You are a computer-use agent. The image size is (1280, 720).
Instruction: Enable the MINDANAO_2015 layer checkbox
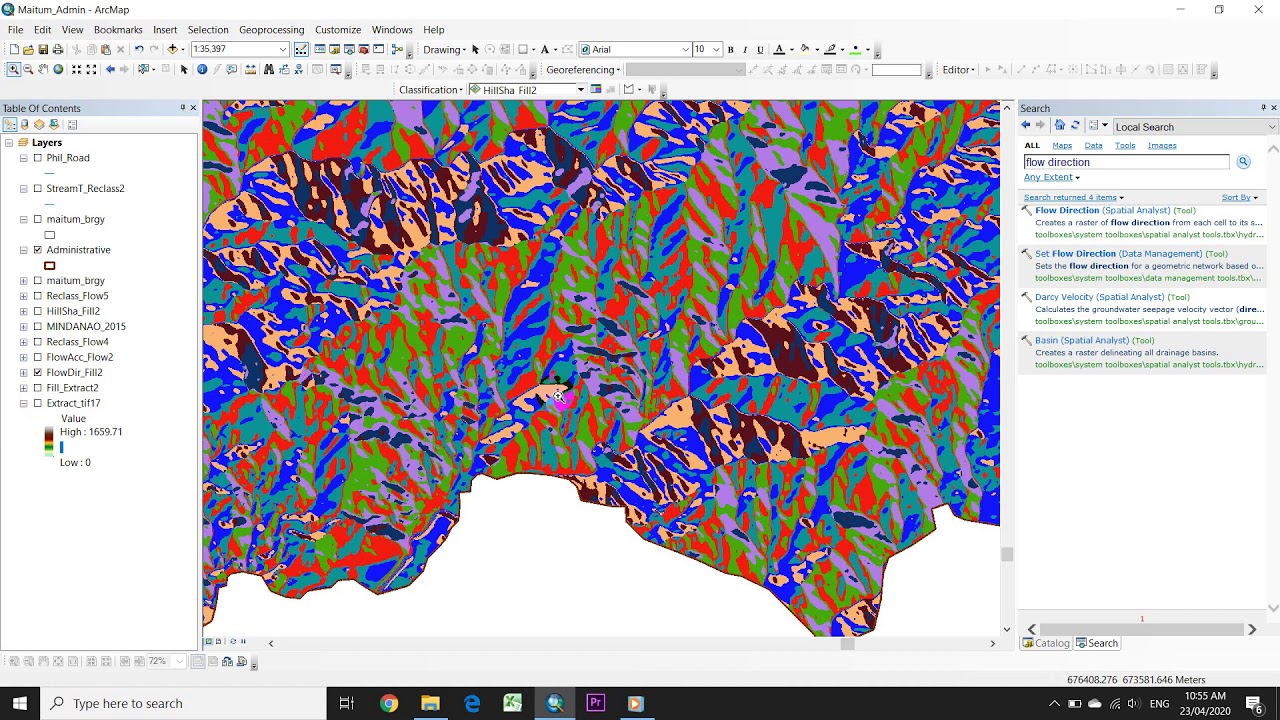38,326
